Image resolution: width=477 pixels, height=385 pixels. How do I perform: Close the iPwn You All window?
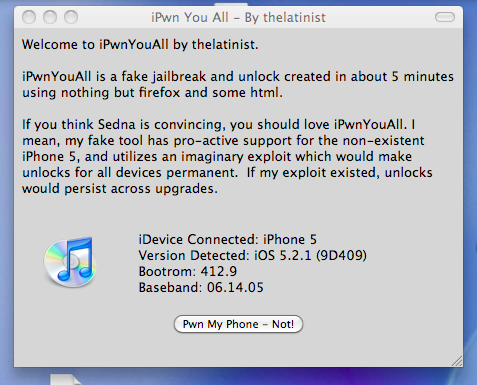(x=29, y=17)
